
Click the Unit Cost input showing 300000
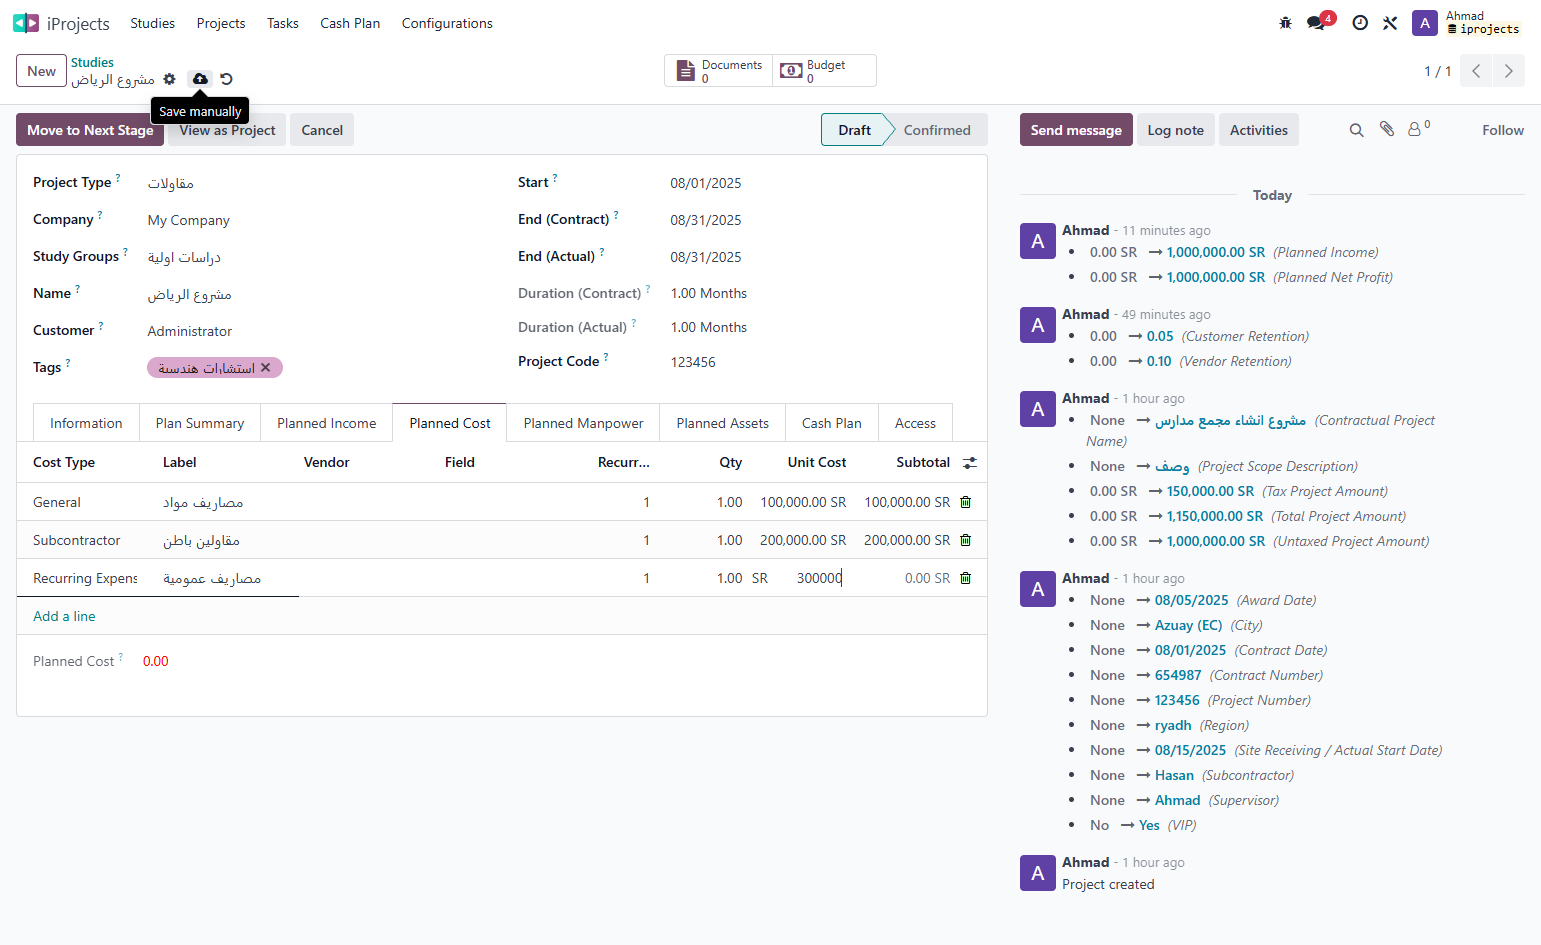[x=809, y=578]
